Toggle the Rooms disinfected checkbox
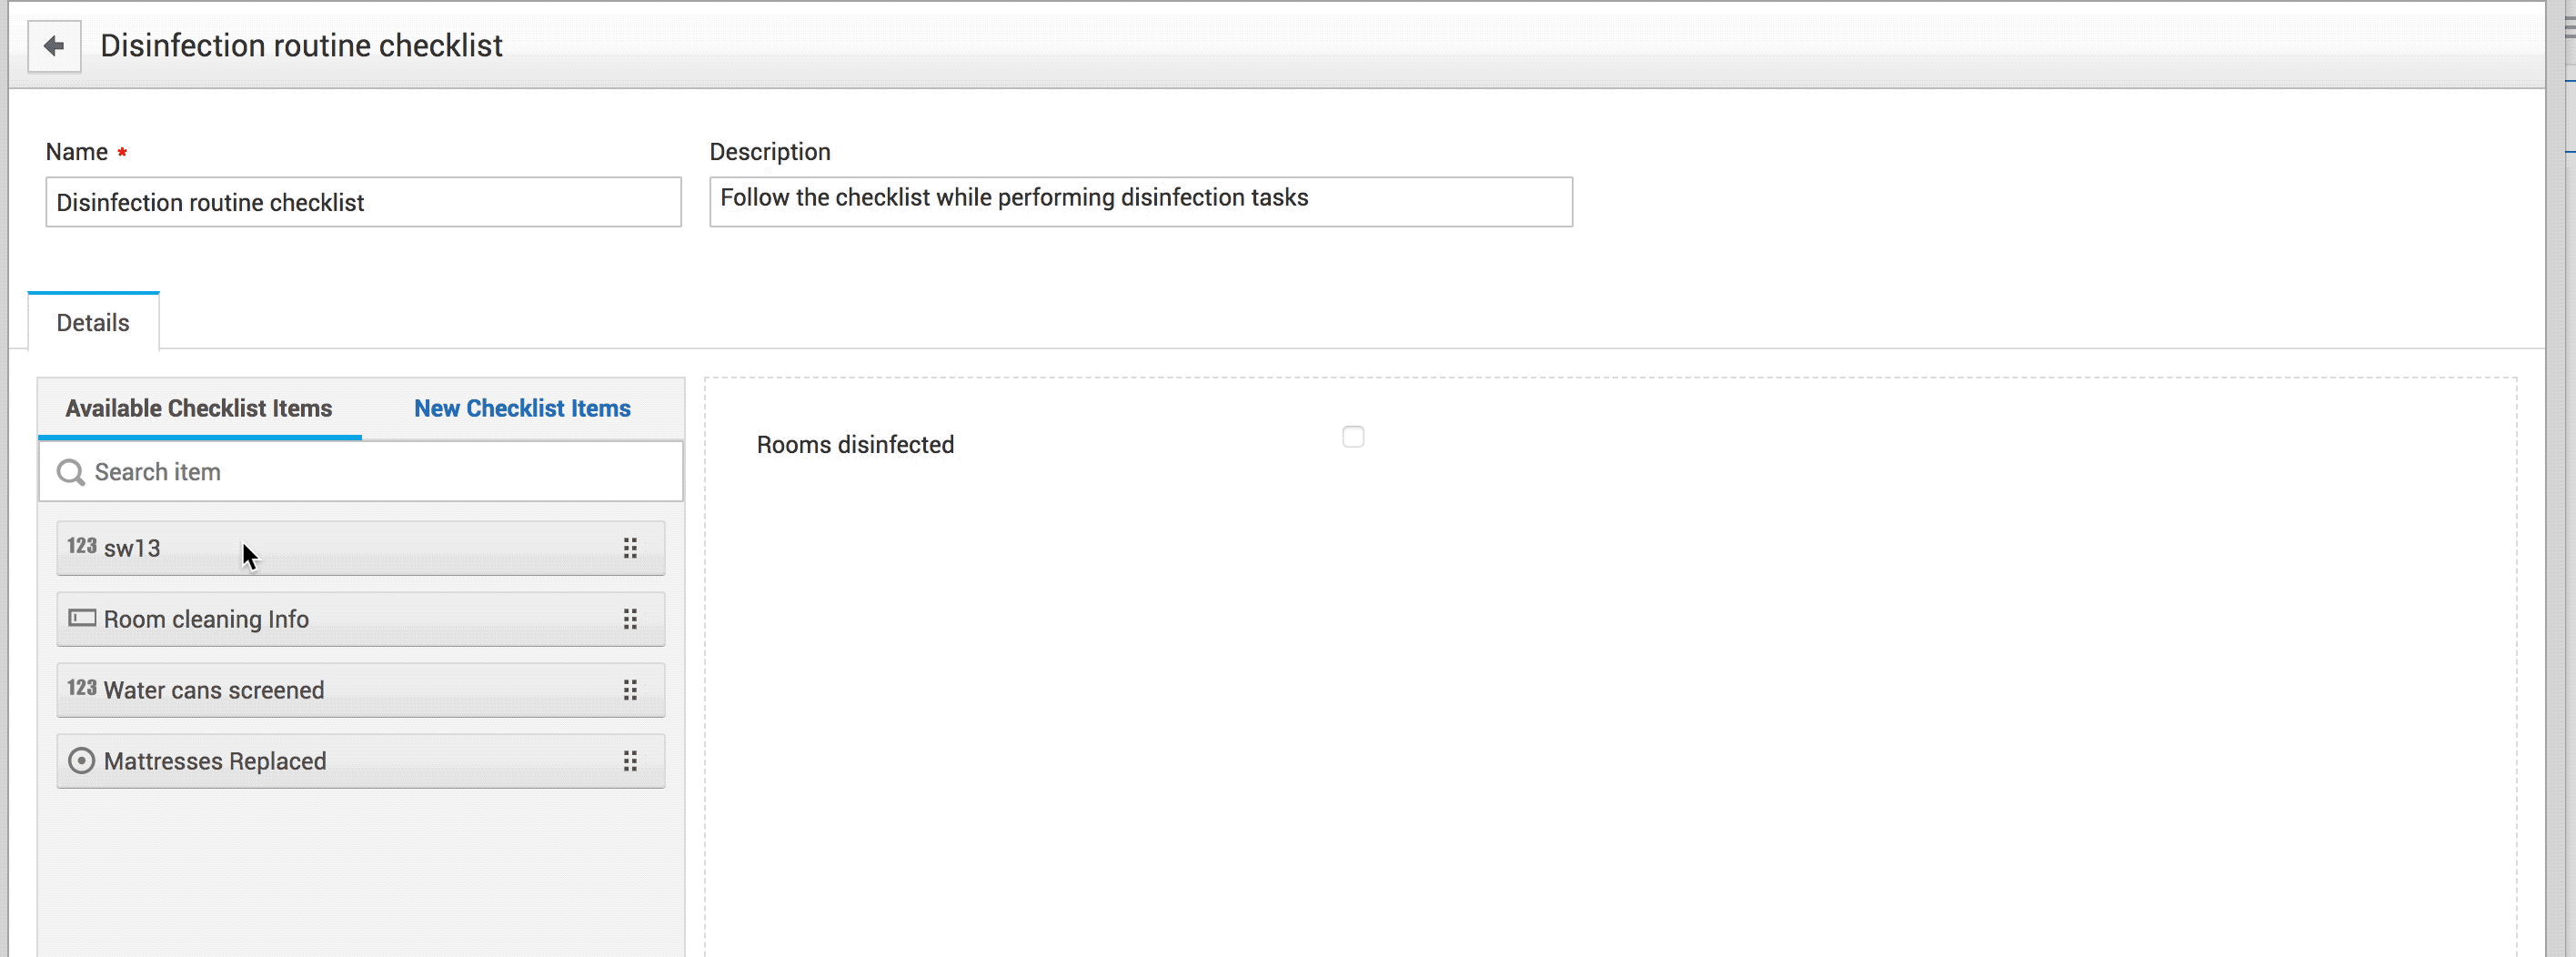 pyautogui.click(x=1353, y=437)
